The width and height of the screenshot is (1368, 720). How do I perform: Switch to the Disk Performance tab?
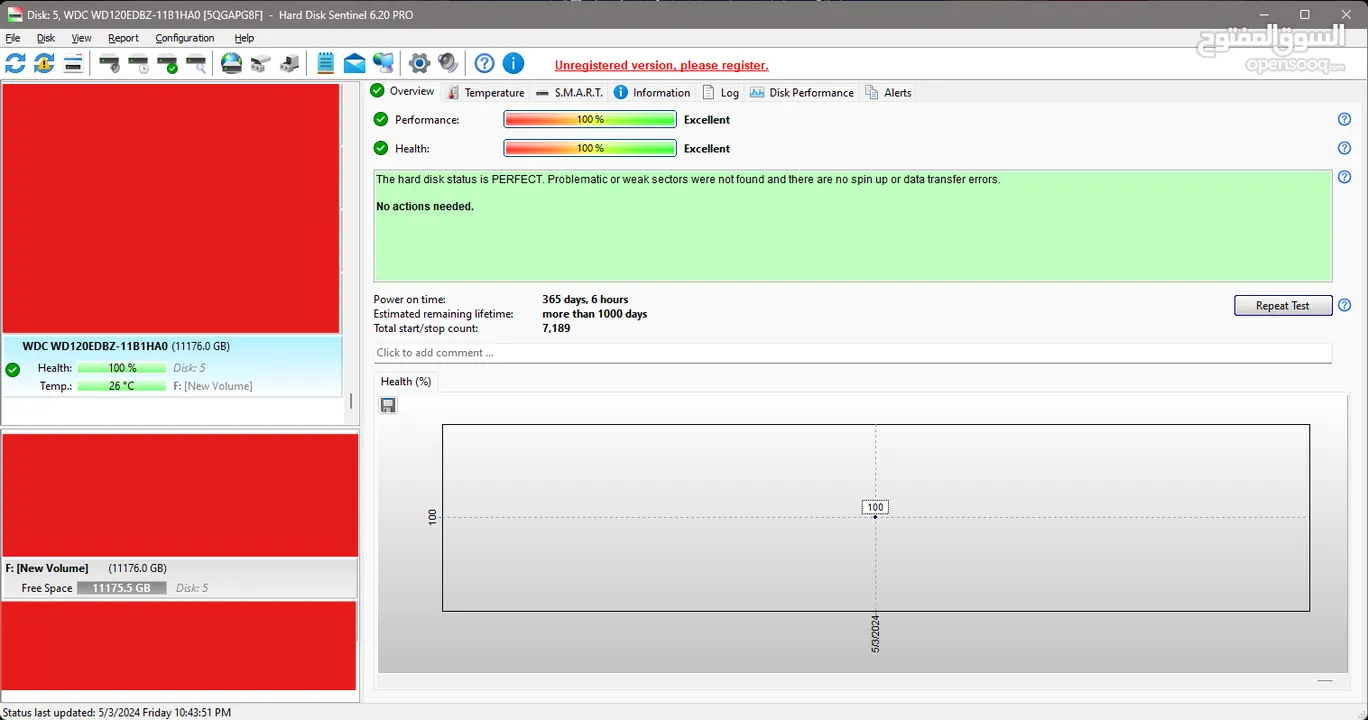tap(802, 92)
